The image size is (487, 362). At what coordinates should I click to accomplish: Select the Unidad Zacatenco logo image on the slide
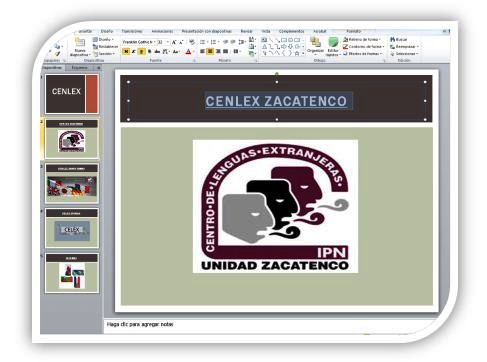[275, 206]
